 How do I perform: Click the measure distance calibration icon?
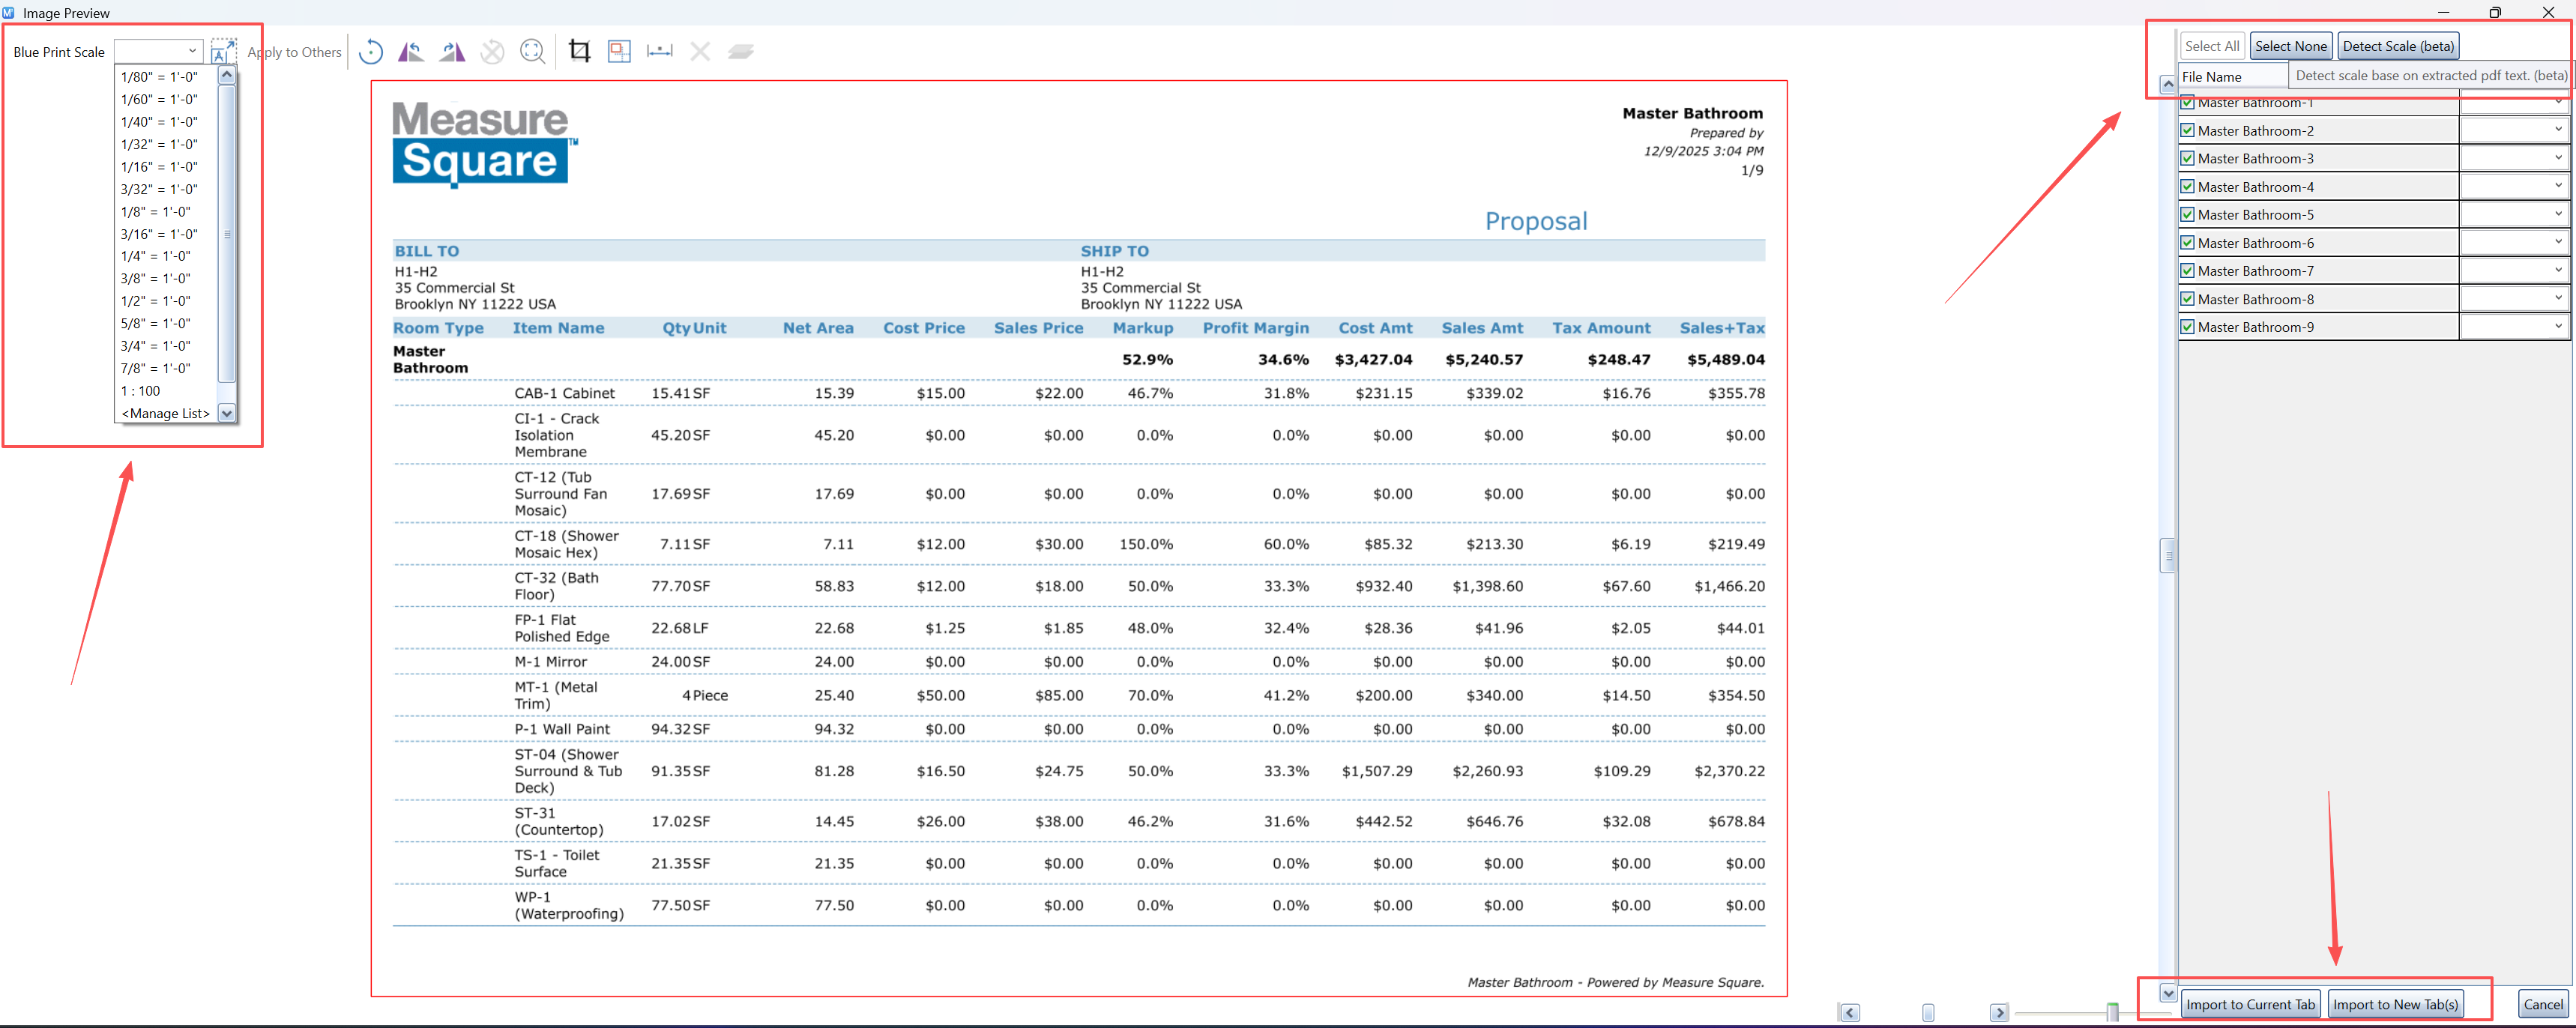coord(660,51)
